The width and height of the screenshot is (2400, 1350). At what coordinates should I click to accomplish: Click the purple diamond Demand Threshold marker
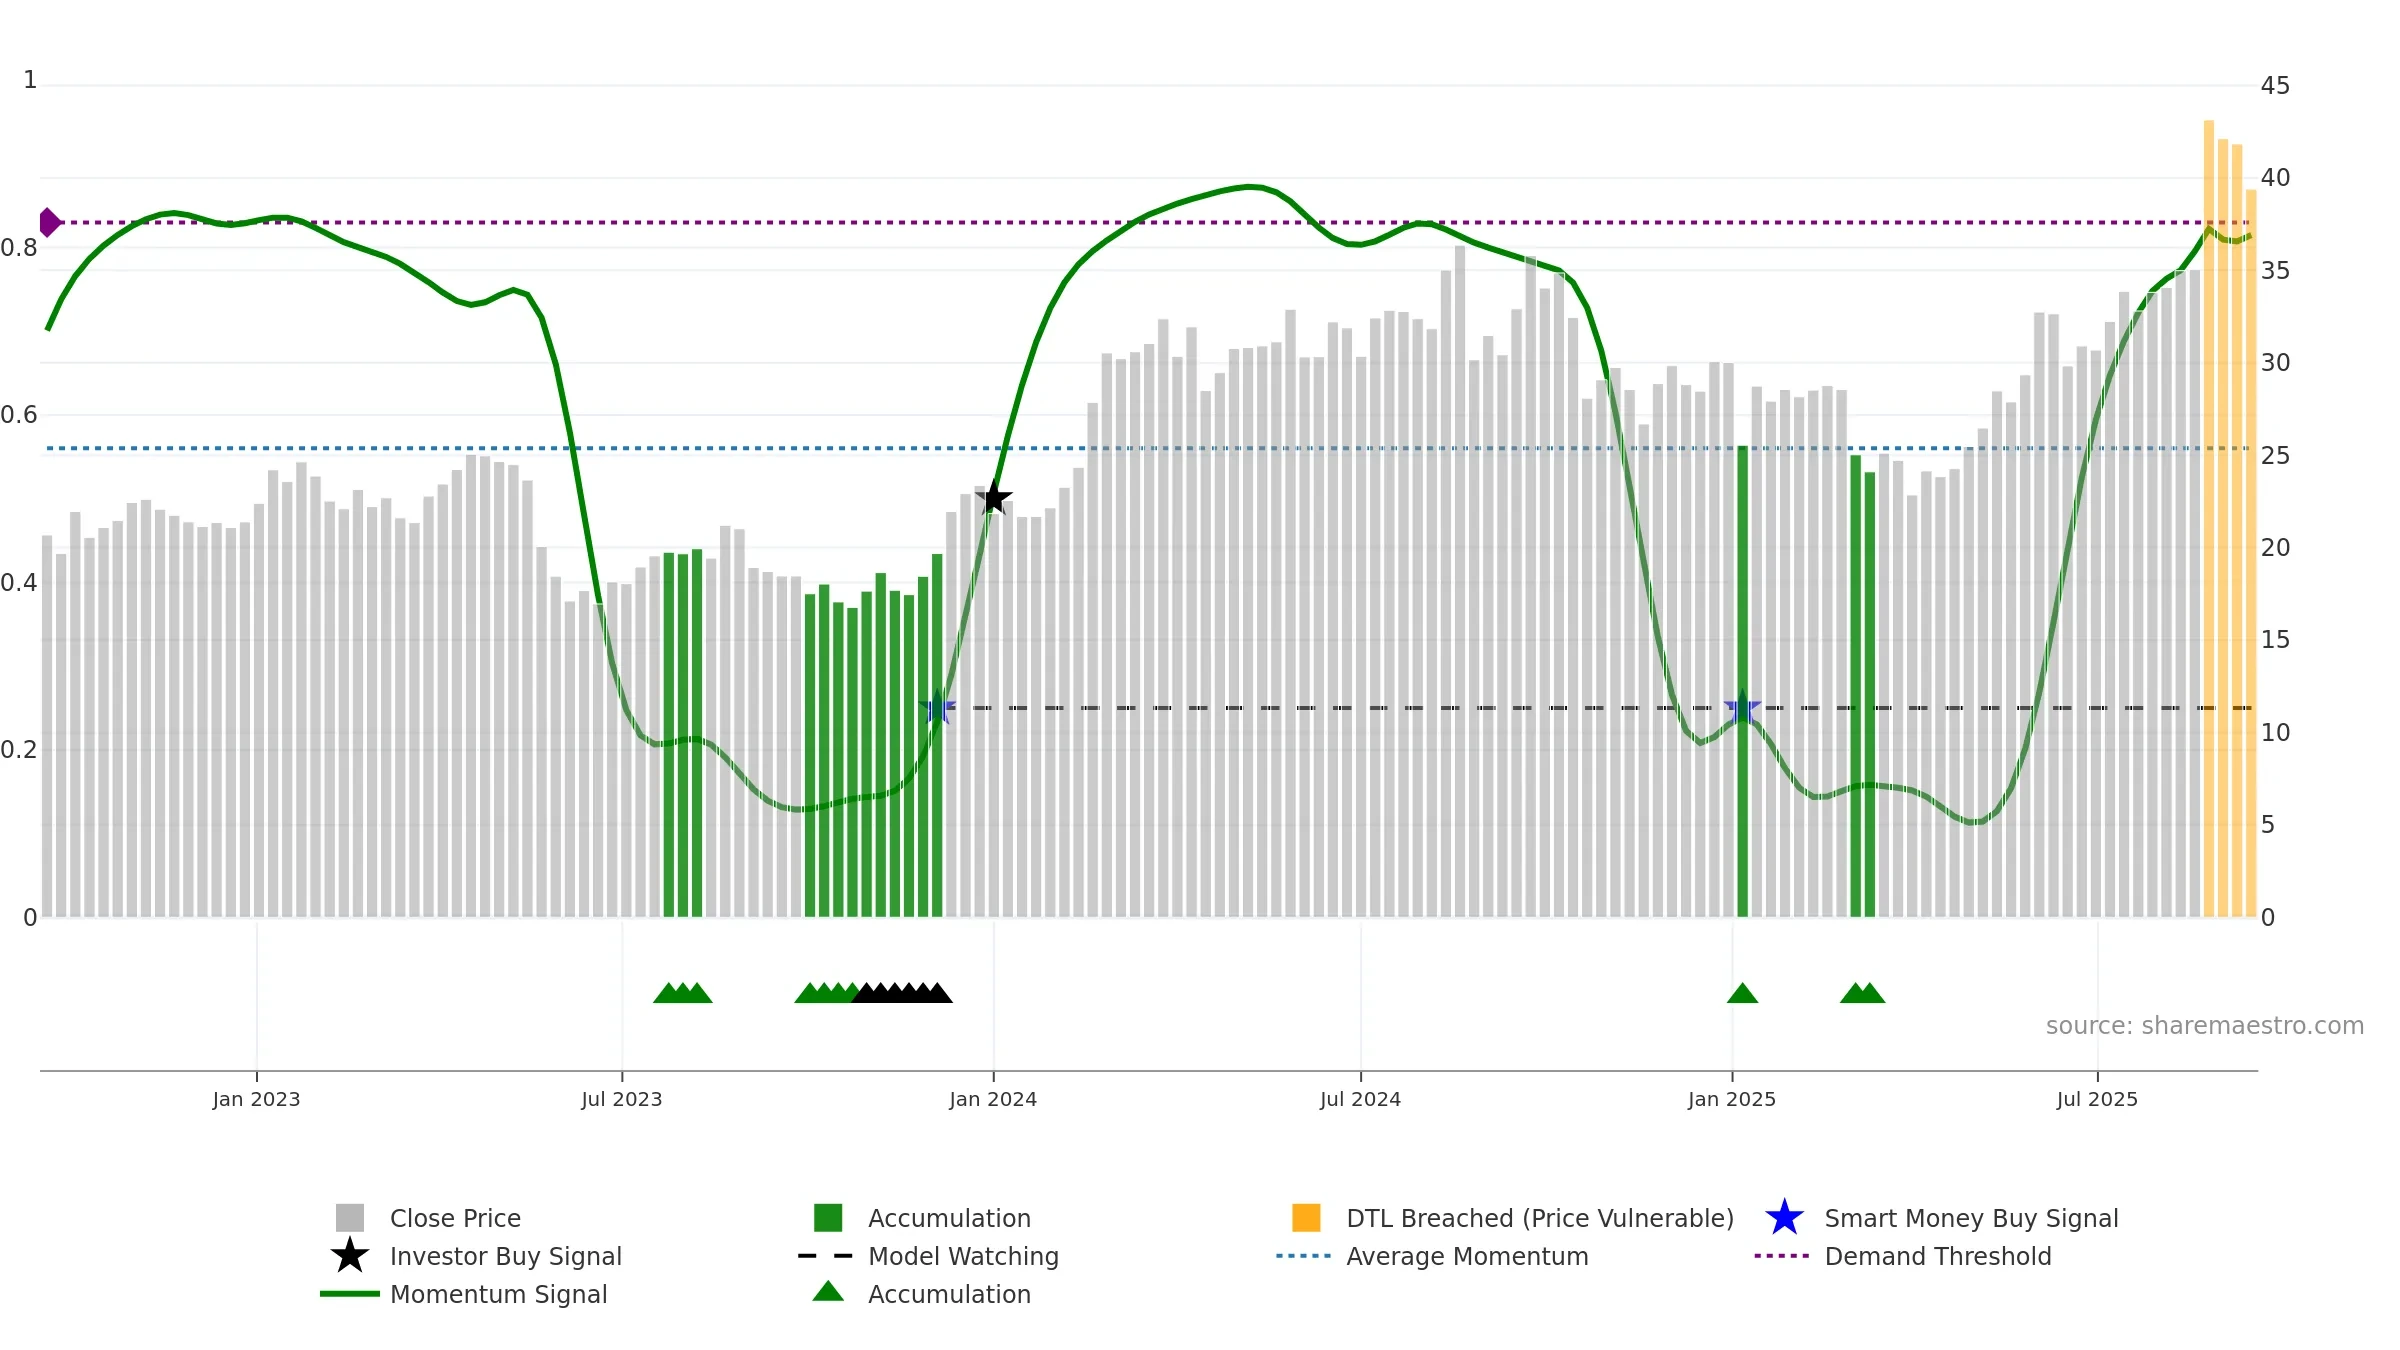point(49,222)
